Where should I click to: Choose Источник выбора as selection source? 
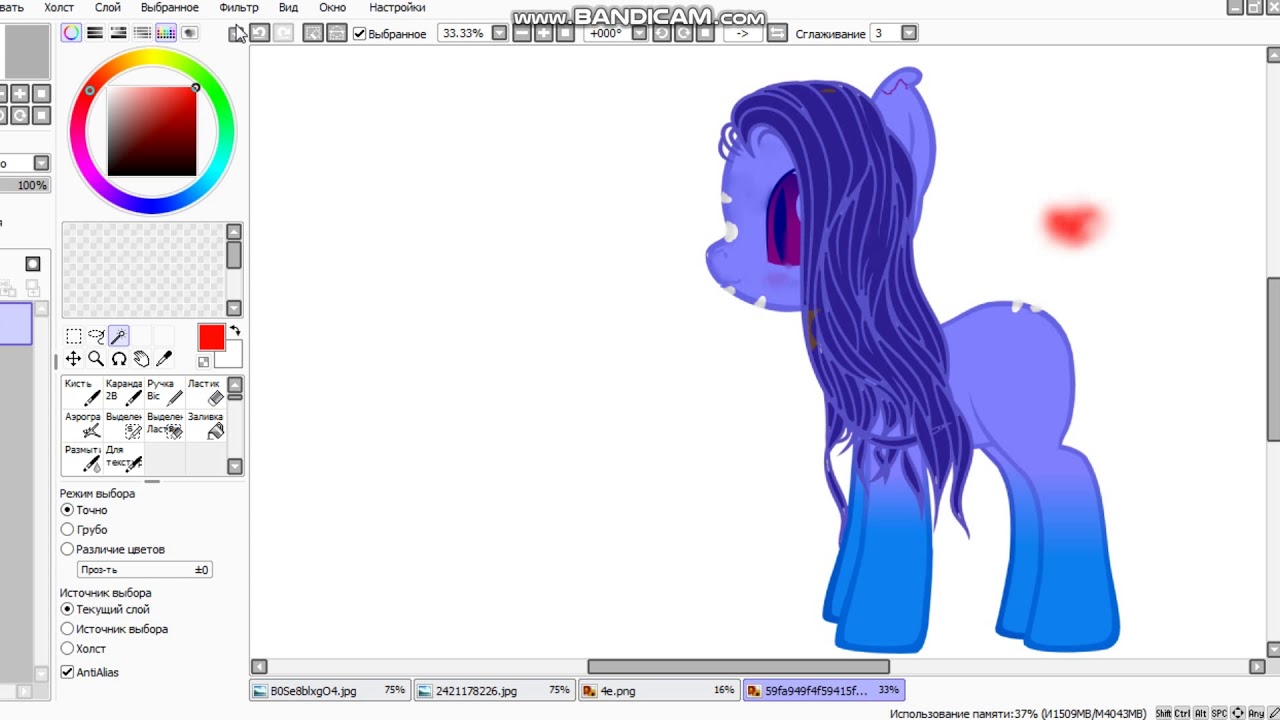(67, 629)
